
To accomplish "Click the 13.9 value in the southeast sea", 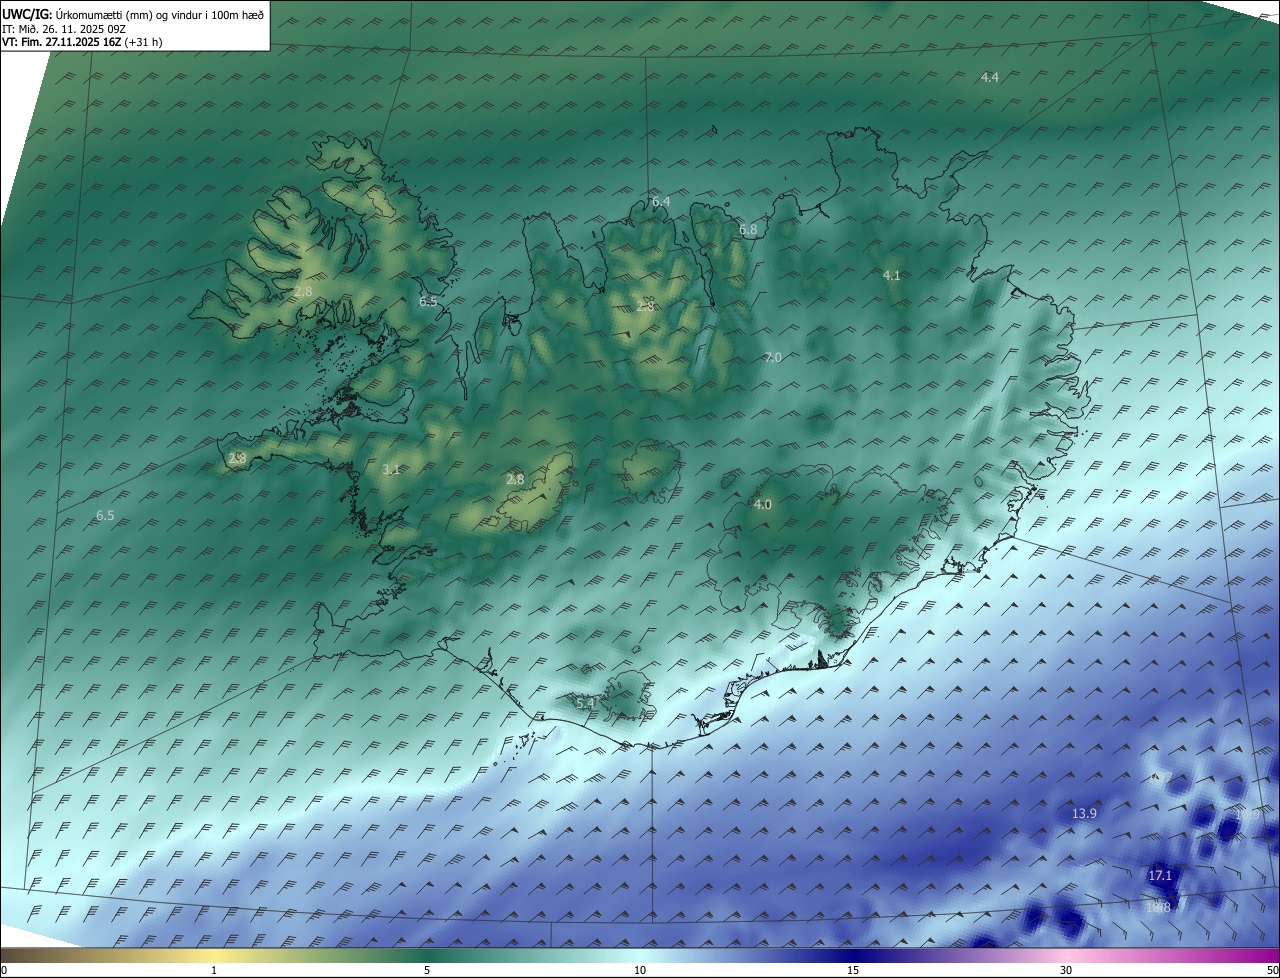I will pyautogui.click(x=1085, y=814).
